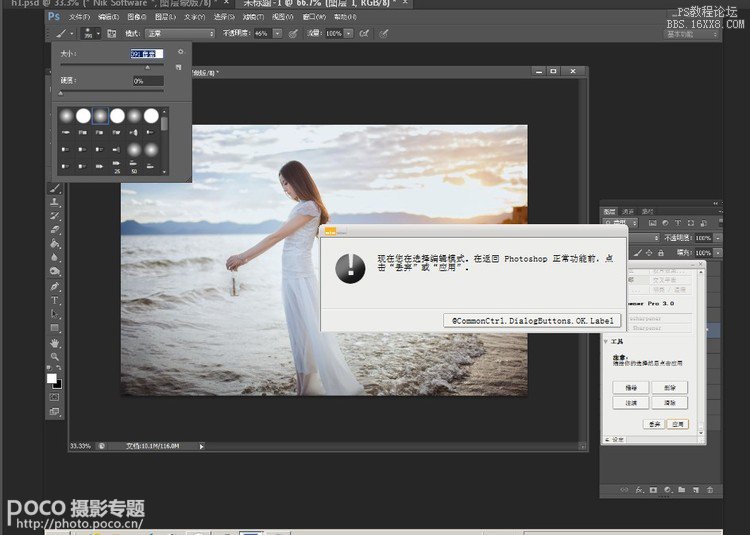The height and width of the screenshot is (535, 750).
Task: Open the brush opacity slider dropdown arrow
Action: [x=277, y=33]
